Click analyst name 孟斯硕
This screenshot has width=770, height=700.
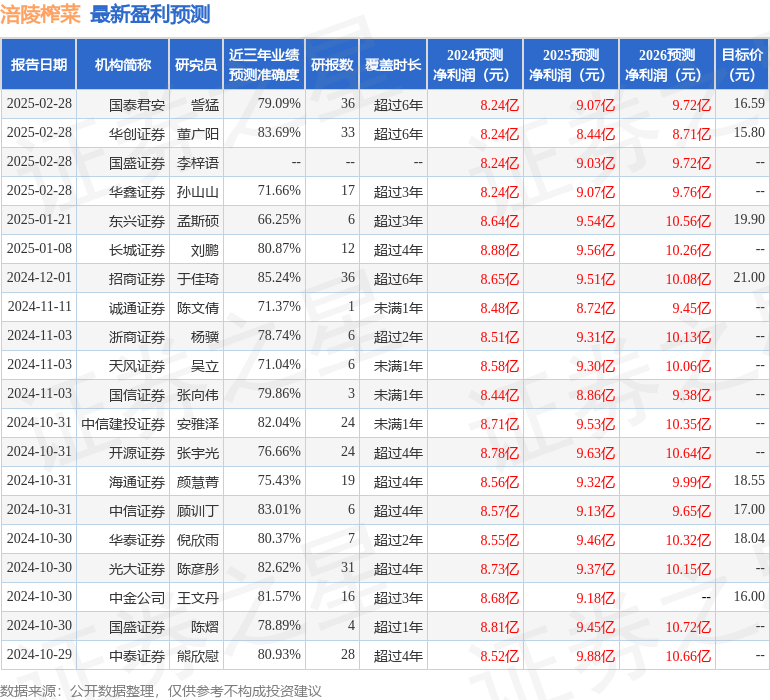point(198,220)
